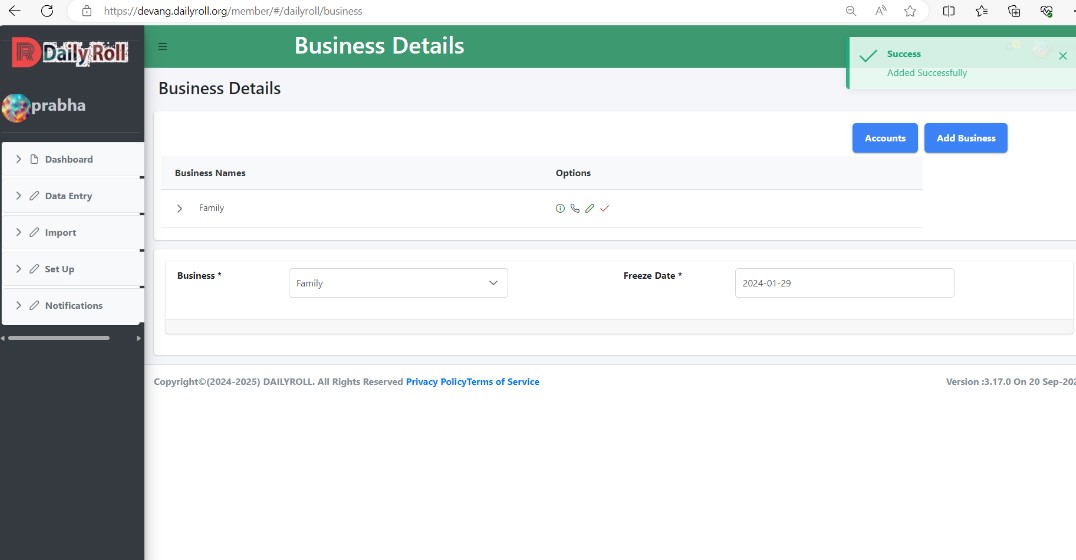Click the Set Up pencil icon
The width and height of the screenshot is (1076, 560).
pos(34,269)
